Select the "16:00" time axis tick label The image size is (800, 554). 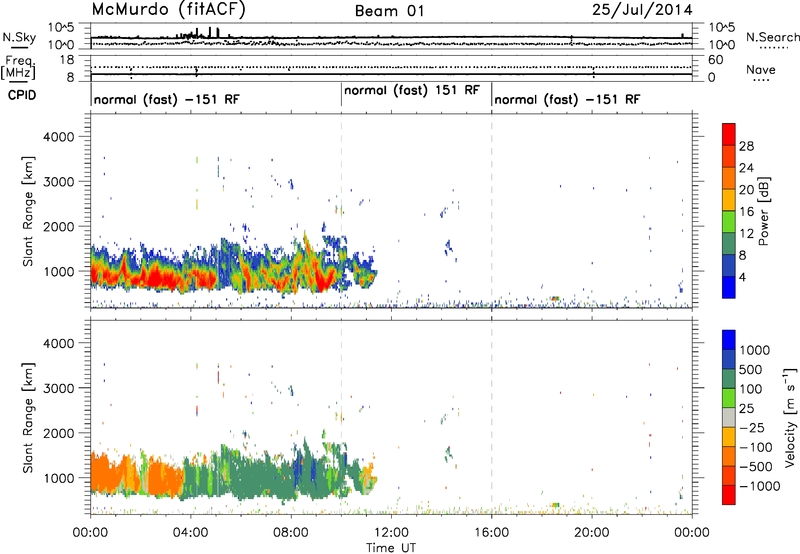tap(491, 533)
